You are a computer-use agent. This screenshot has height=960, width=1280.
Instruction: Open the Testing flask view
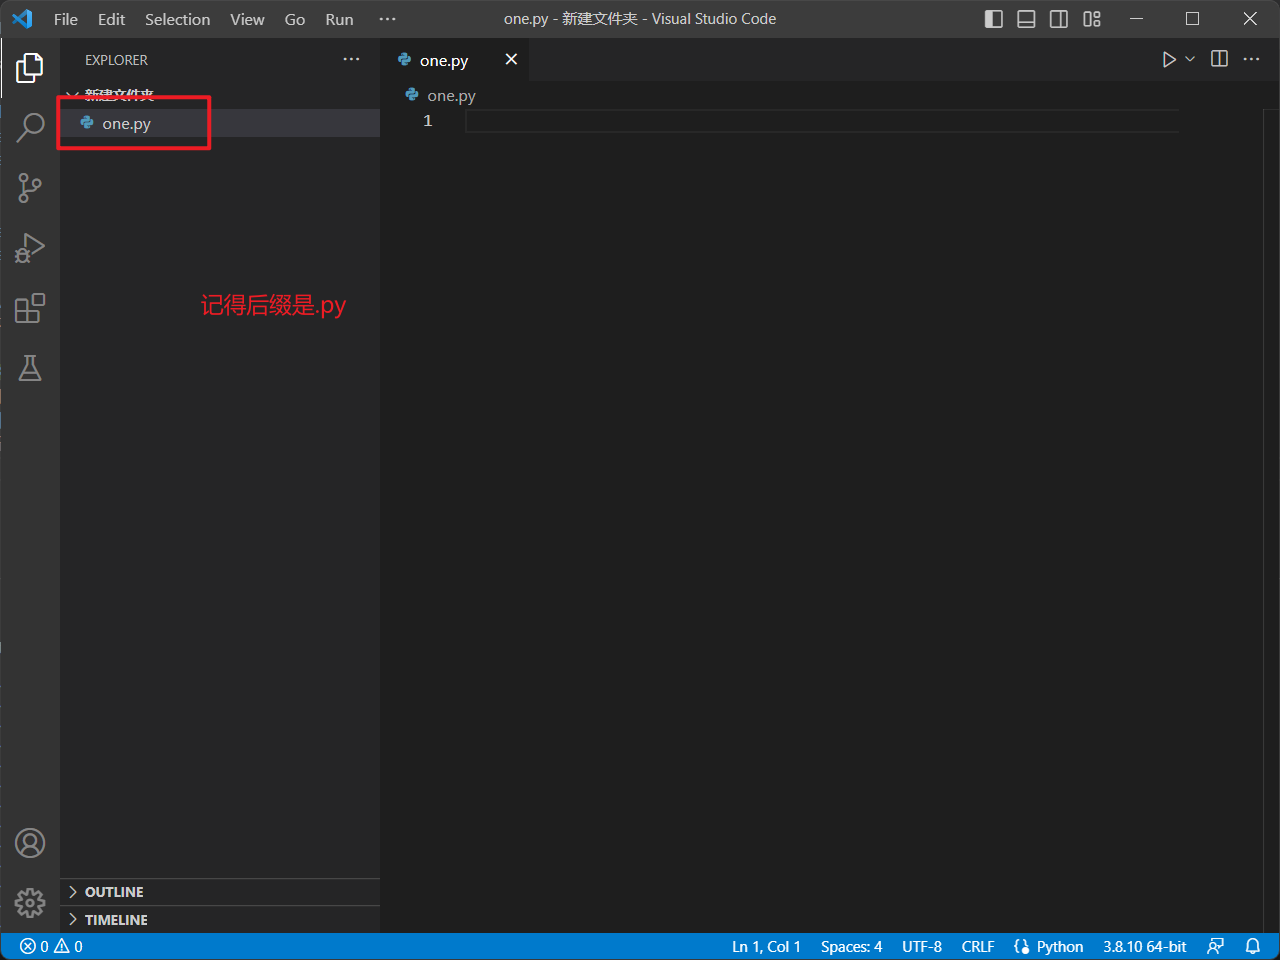click(30, 368)
